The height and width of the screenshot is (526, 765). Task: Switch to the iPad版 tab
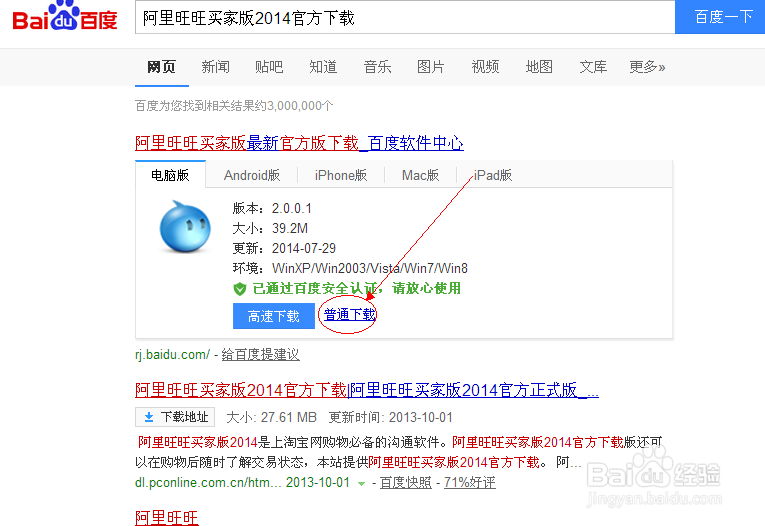(x=493, y=175)
